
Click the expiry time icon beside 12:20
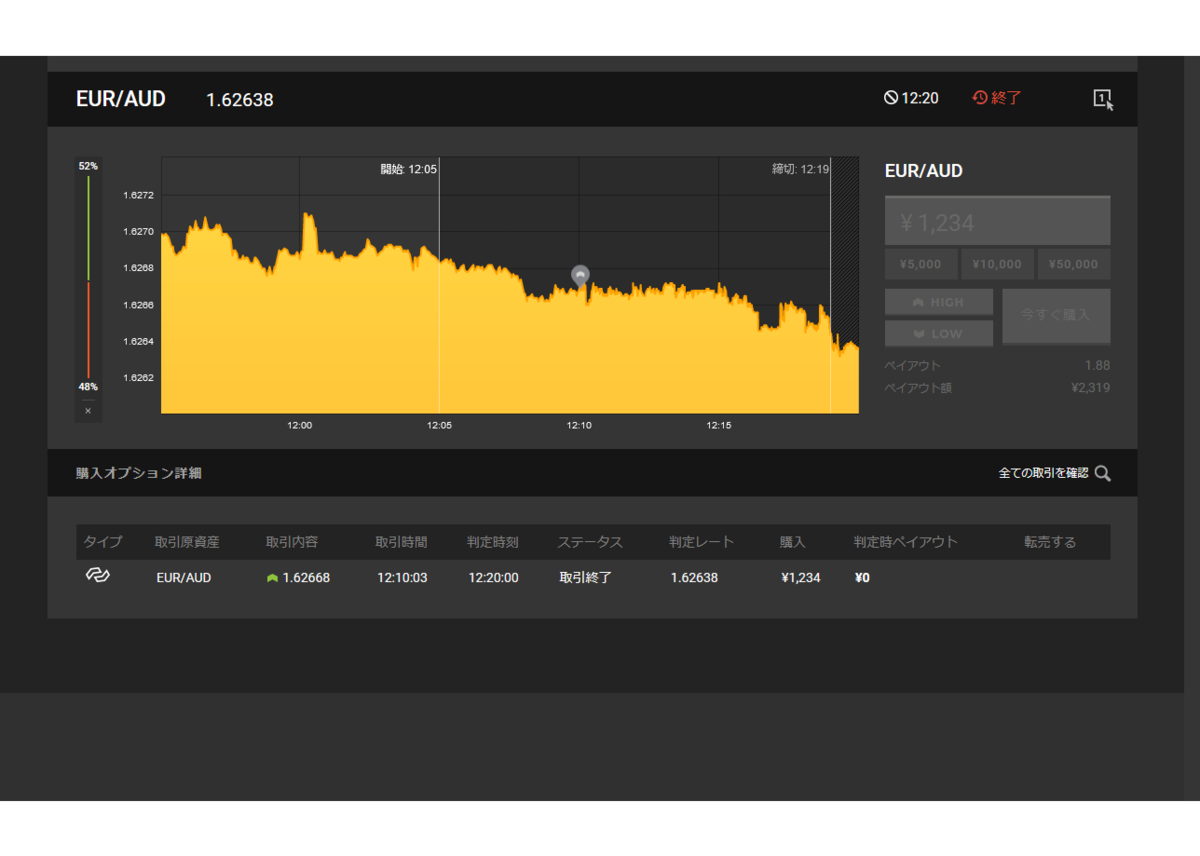(890, 98)
